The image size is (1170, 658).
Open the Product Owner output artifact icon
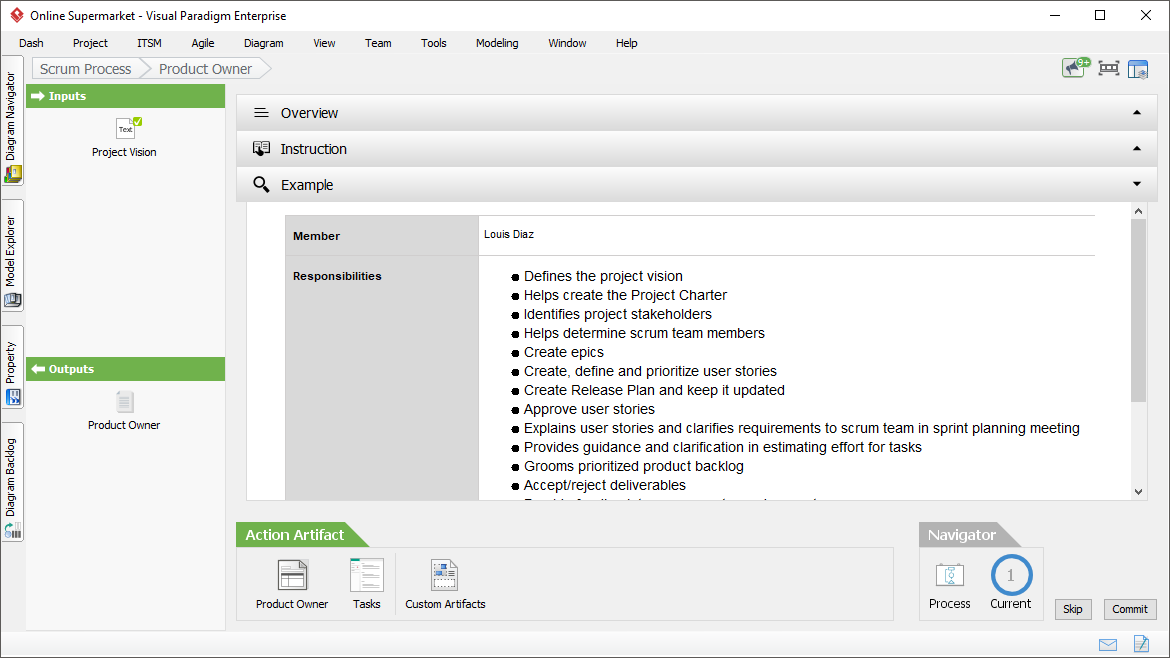tap(125, 402)
